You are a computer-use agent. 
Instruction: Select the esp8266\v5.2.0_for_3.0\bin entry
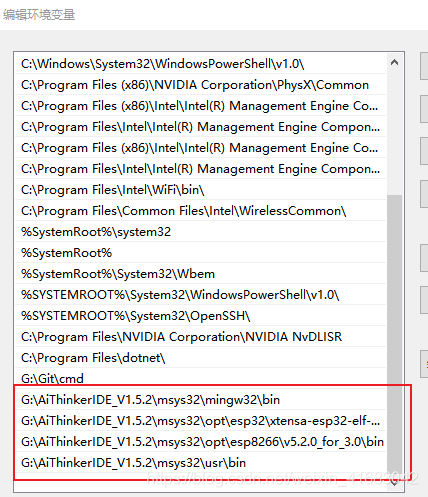coord(201,442)
